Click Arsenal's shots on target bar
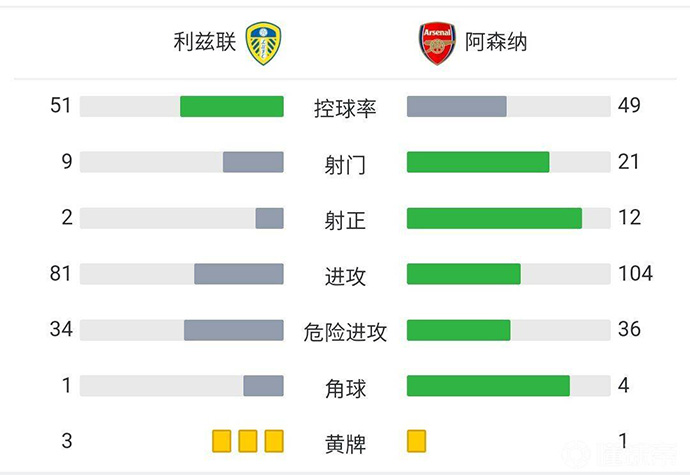This screenshot has height=475, width=690. pos(494,218)
